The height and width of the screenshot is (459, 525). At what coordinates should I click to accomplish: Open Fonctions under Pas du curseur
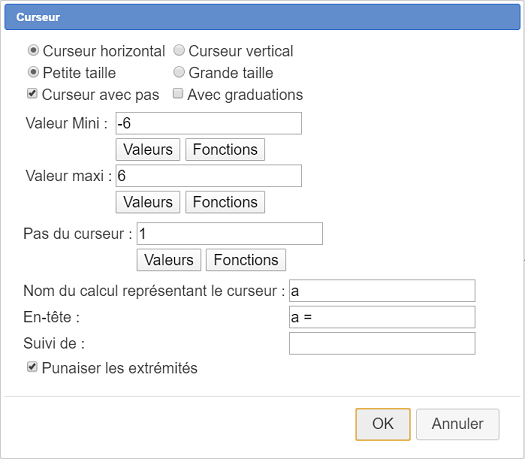point(246,260)
